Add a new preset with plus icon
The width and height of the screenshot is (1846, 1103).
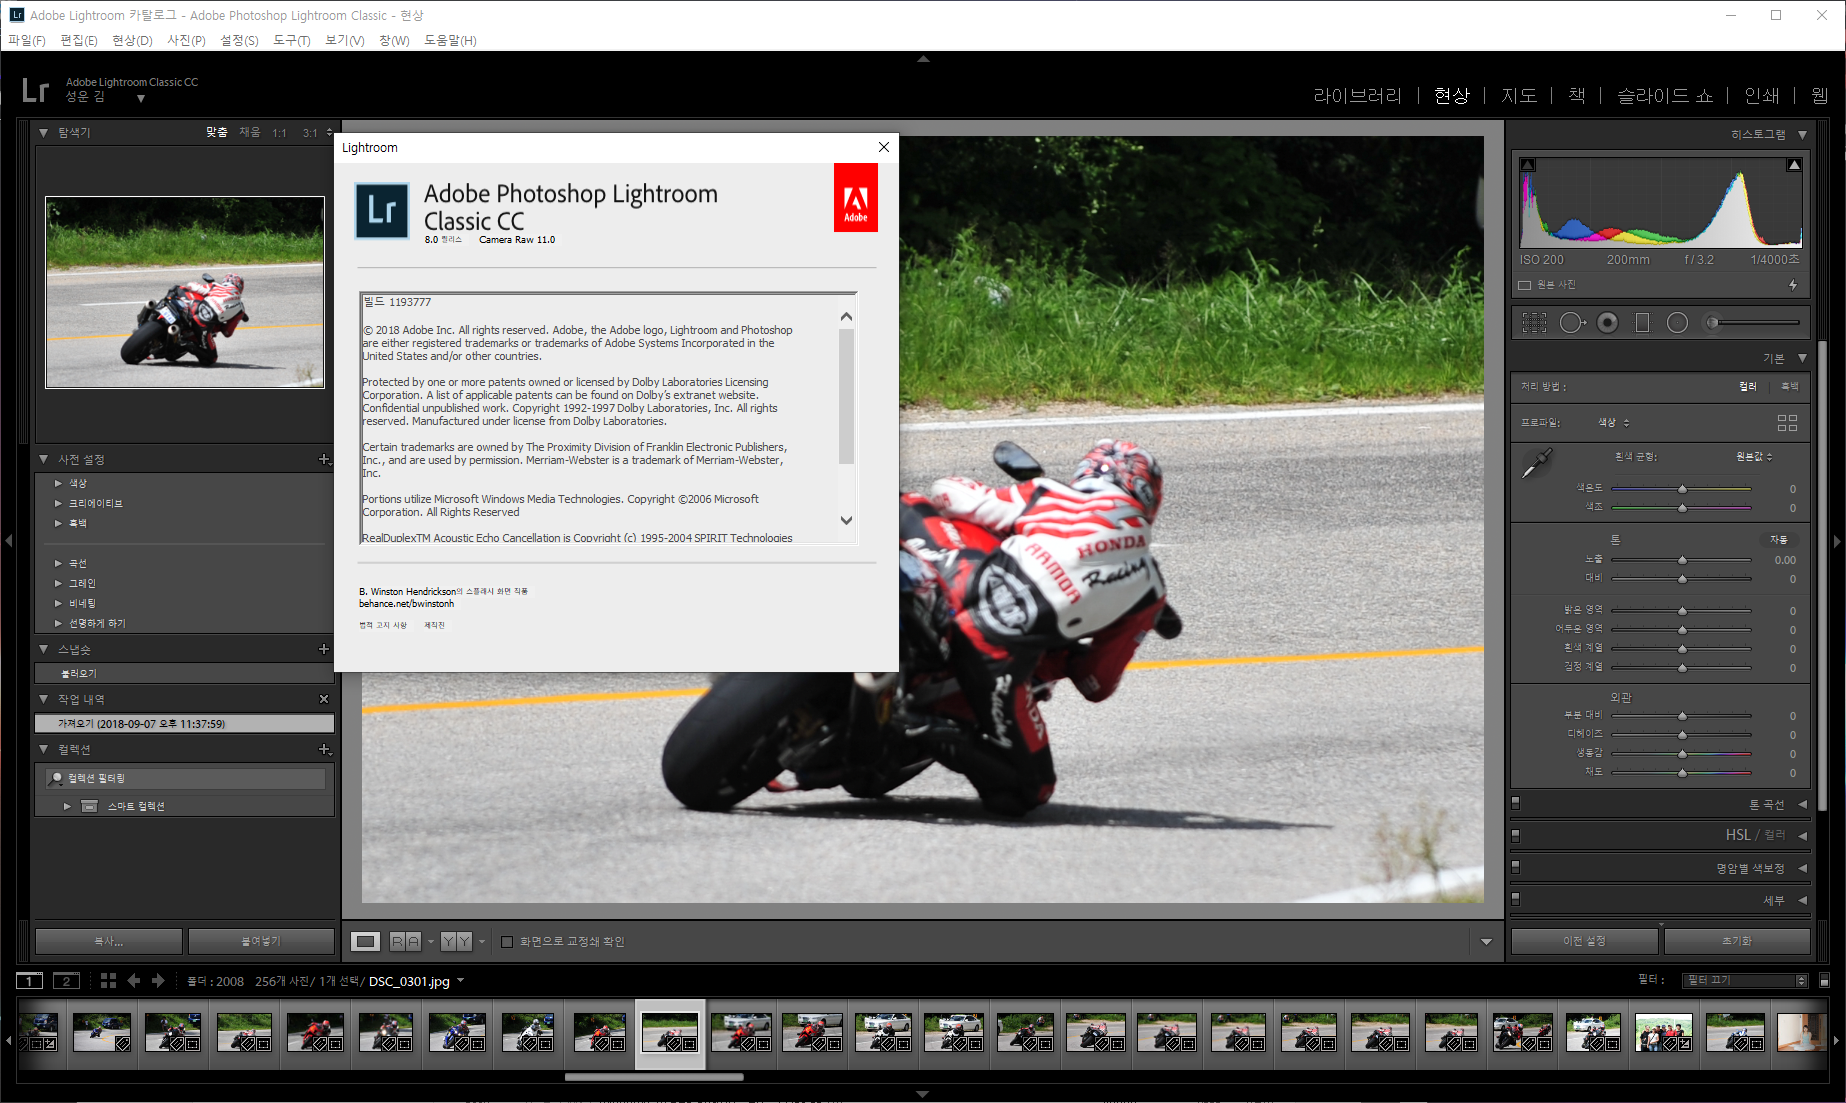pos(324,460)
